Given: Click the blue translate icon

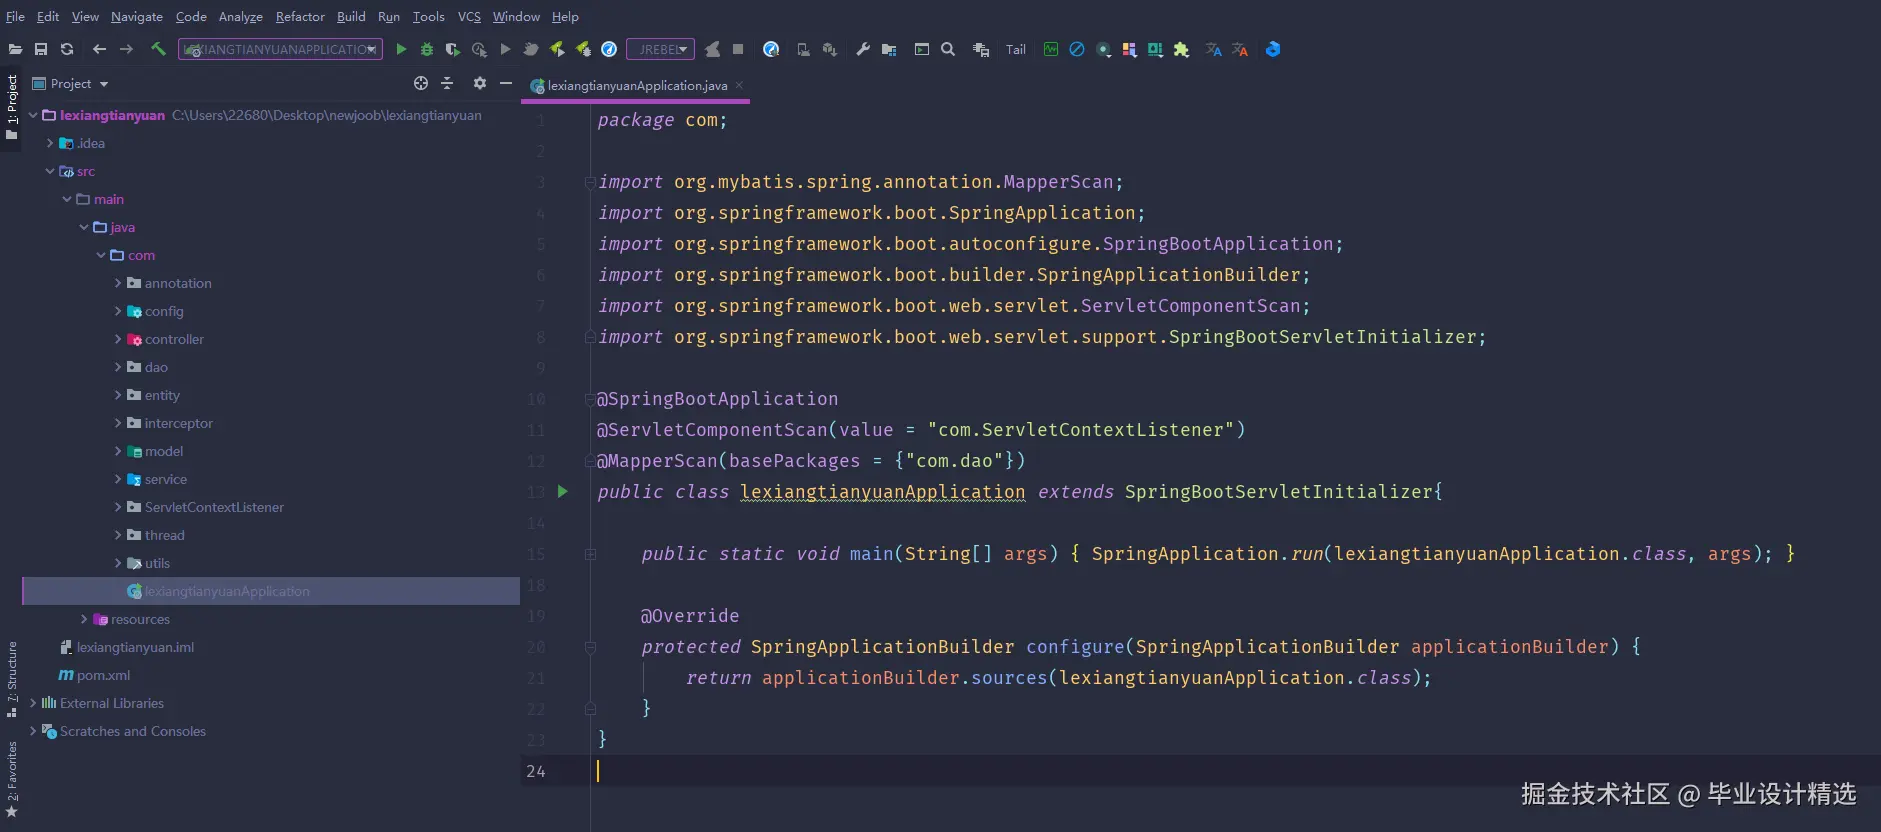Looking at the screenshot, I should 1214,49.
